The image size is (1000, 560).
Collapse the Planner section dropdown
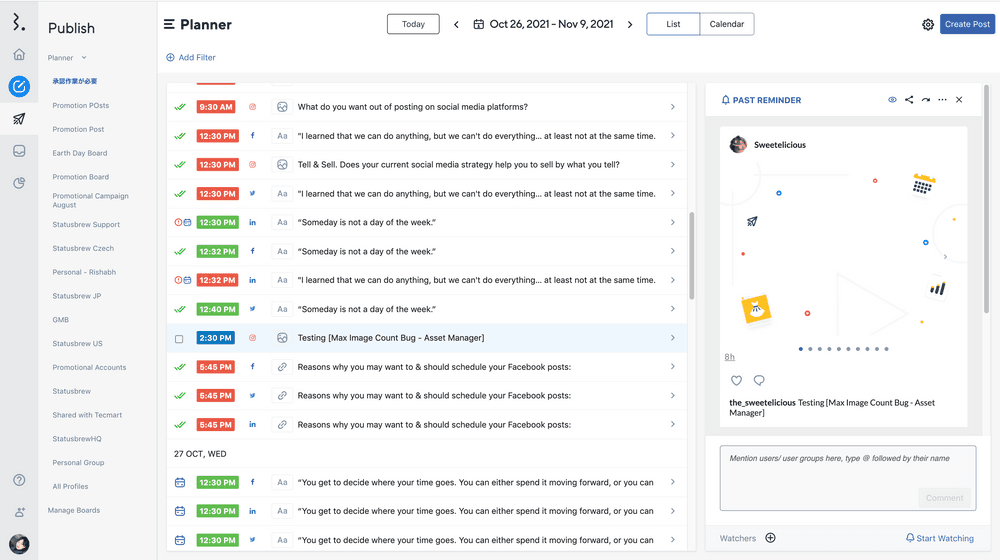(84, 58)
